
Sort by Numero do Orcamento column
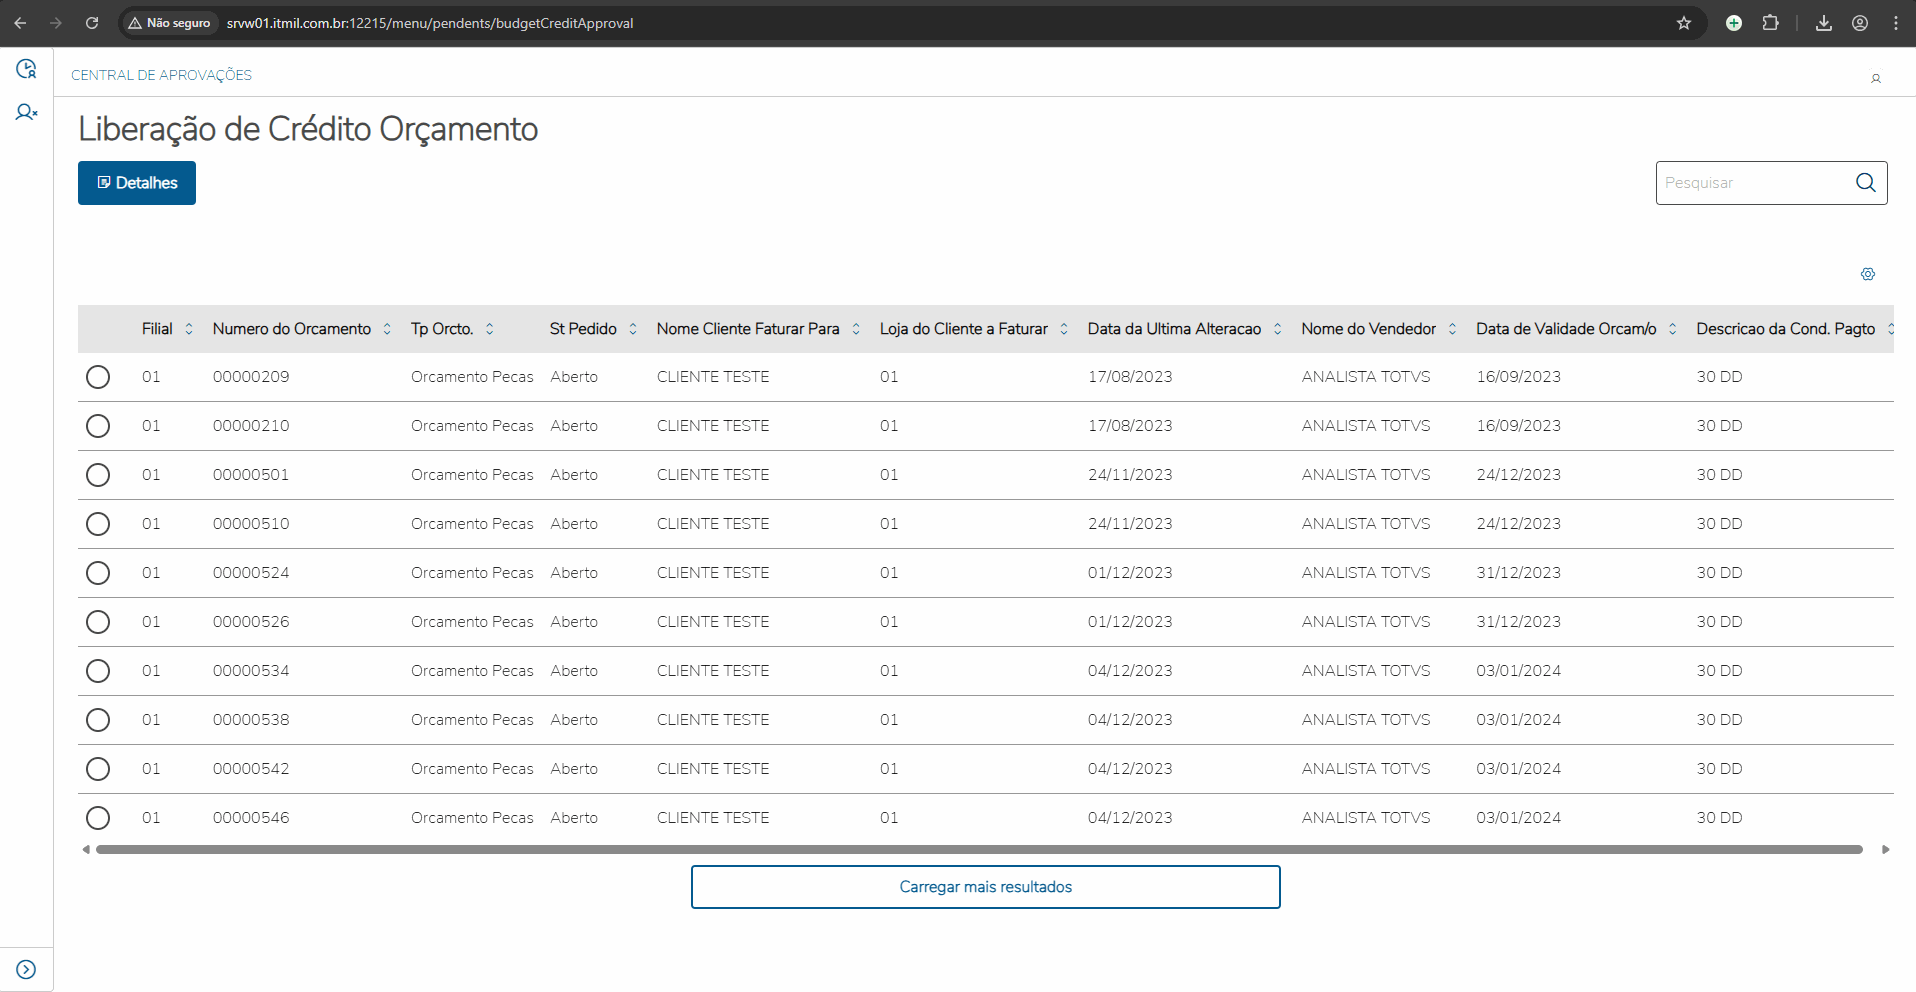(x=387, y=329)
